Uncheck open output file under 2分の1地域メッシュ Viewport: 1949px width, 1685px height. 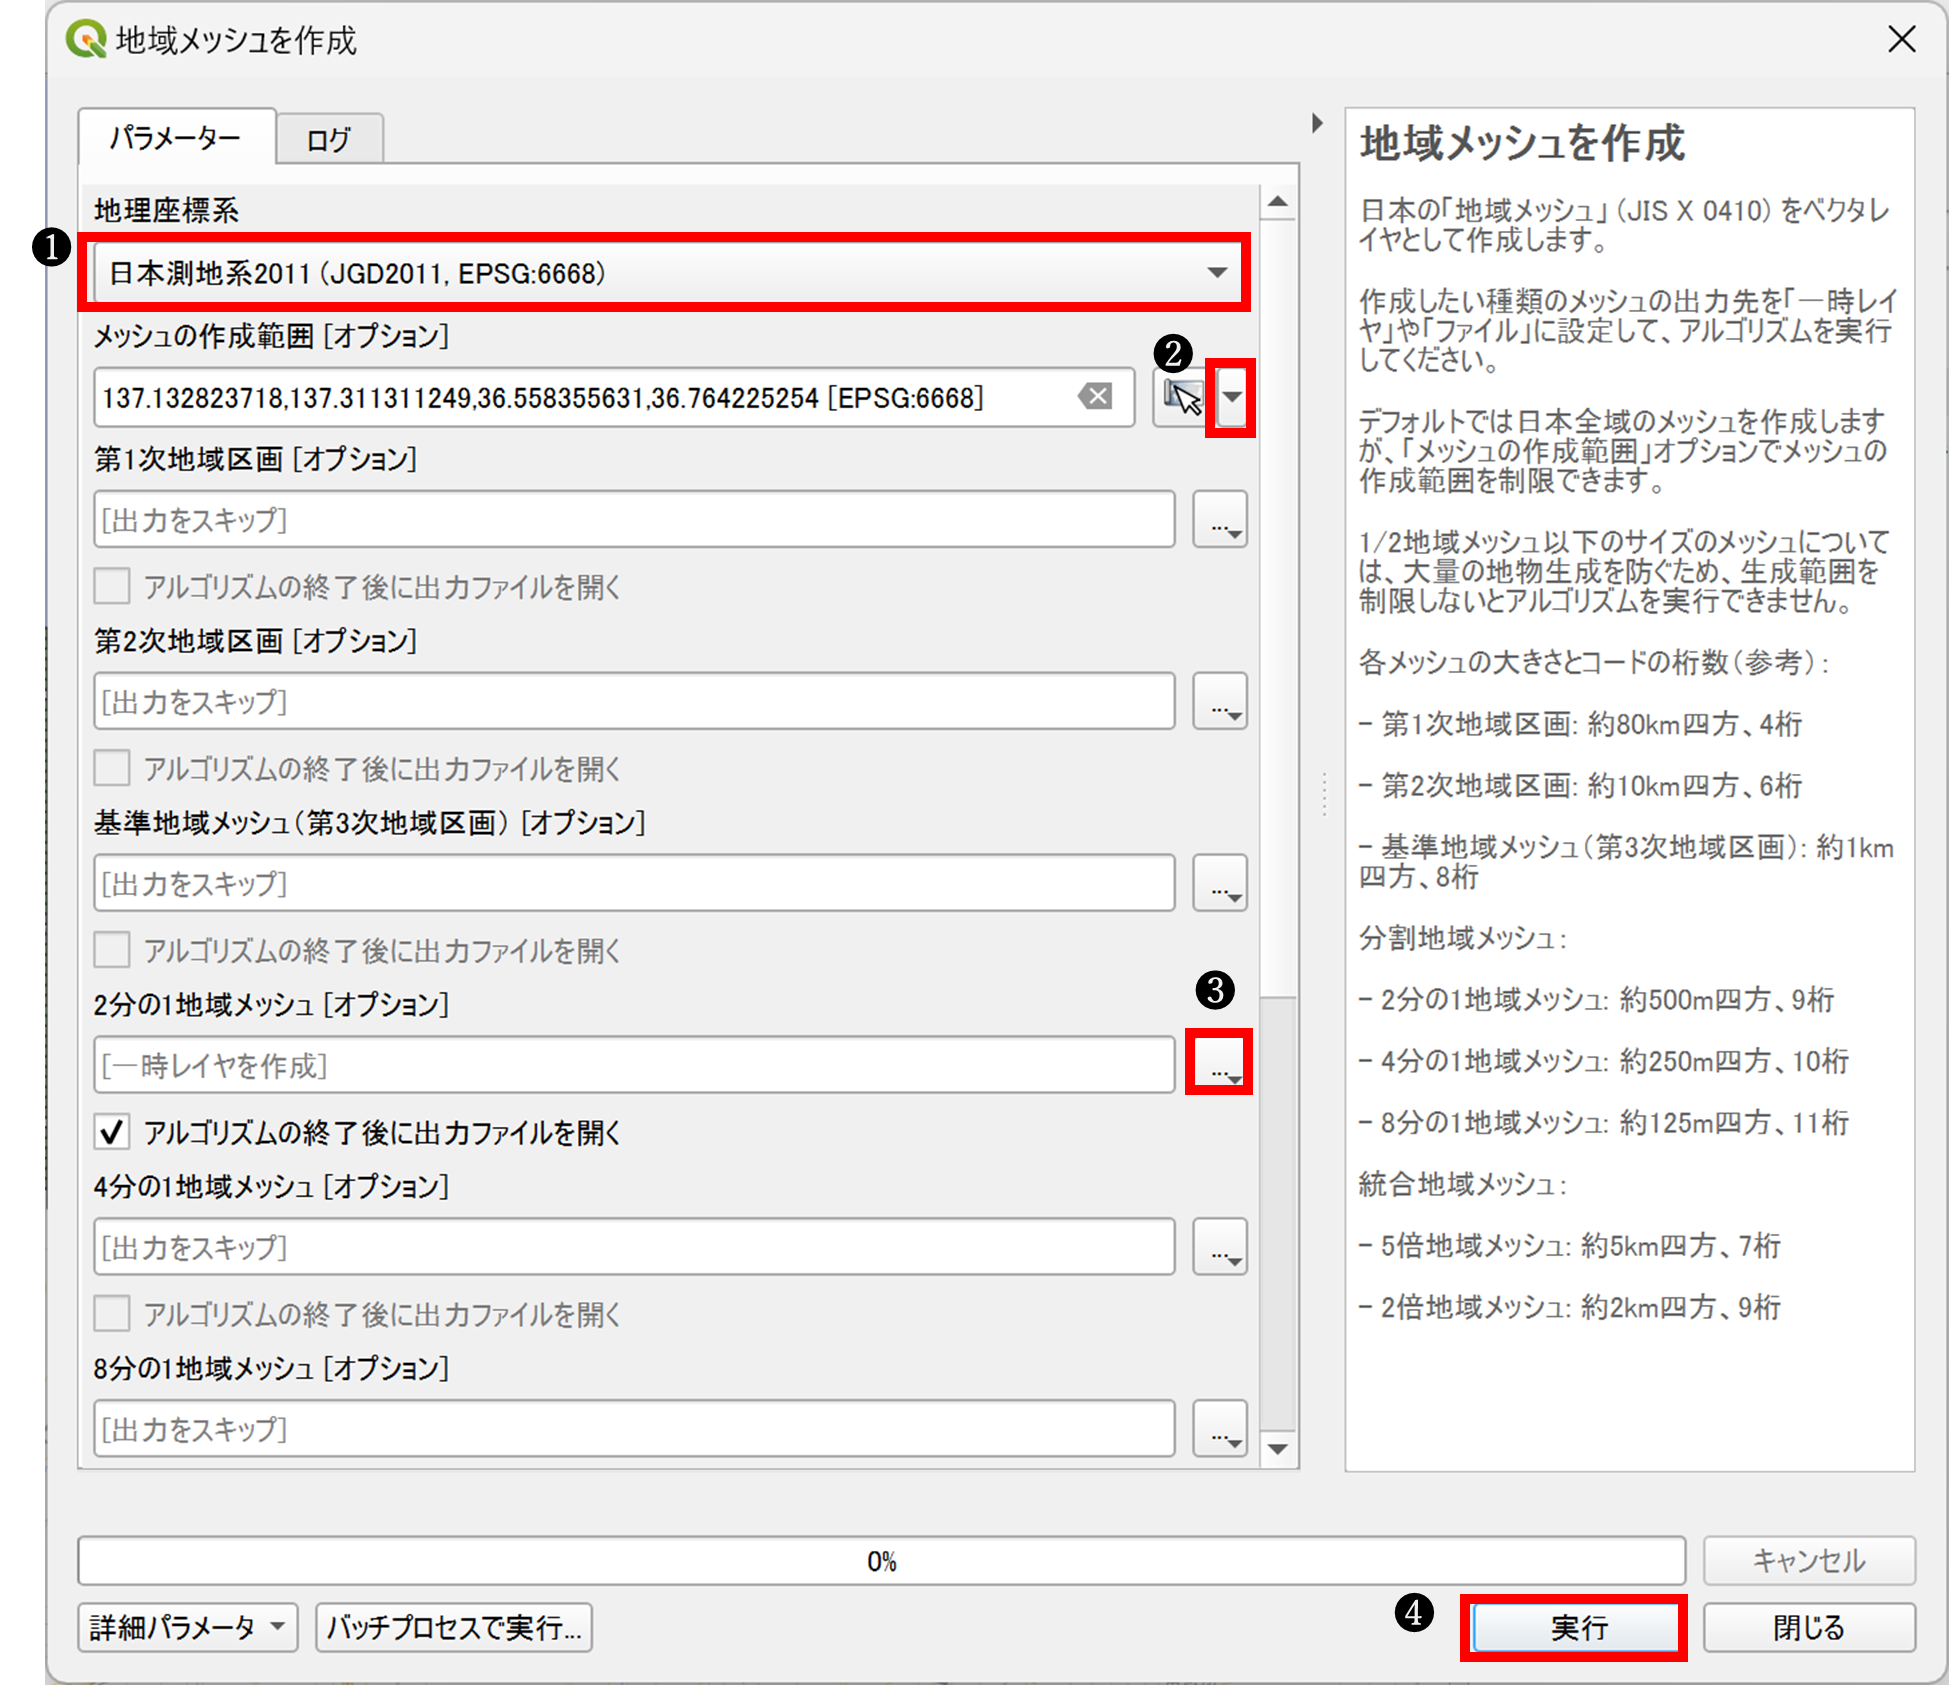112,1133
